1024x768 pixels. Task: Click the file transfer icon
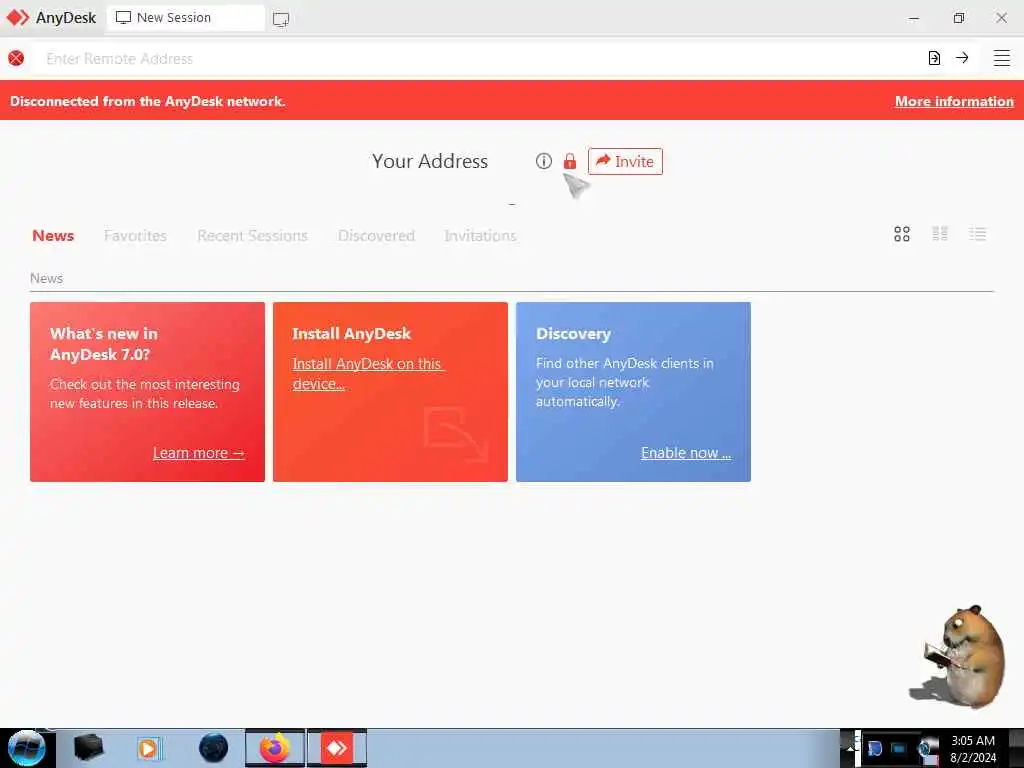[934, 58]
